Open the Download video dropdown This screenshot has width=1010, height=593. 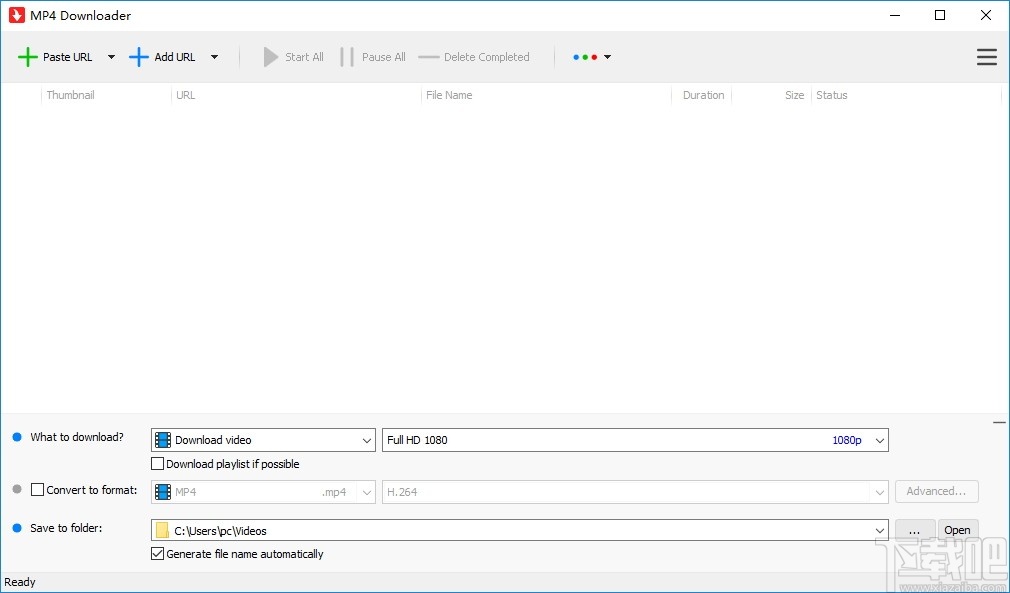365,440
